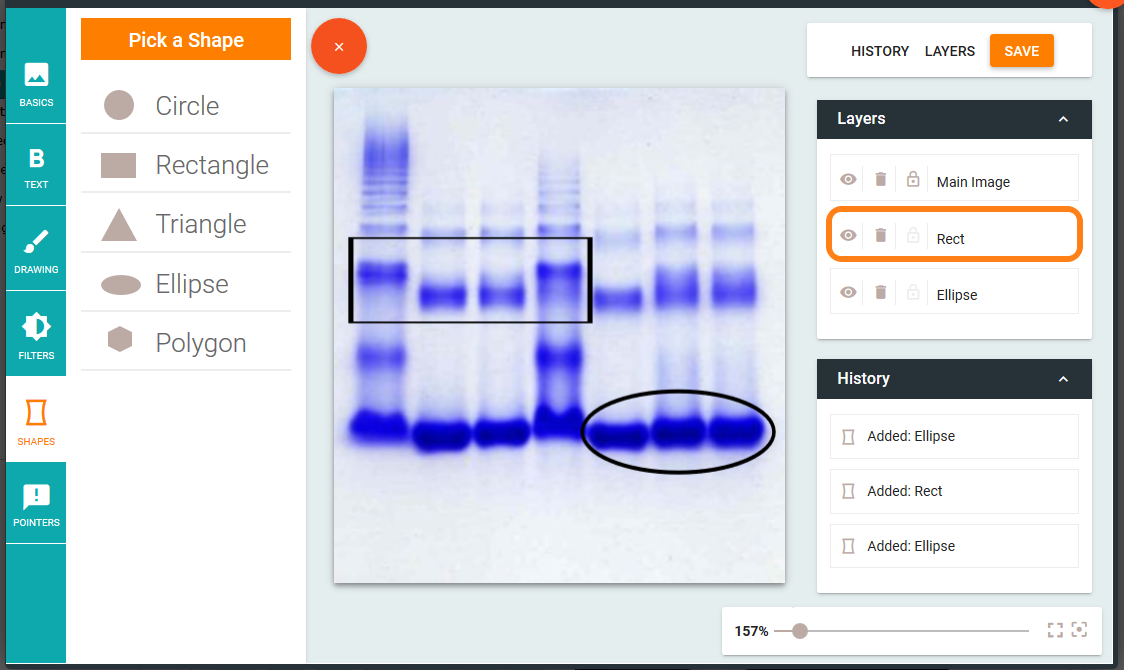Screen dimensions: 1124x670
Task: Click the orange SAVE button
Action: [x=1021, y=51]
